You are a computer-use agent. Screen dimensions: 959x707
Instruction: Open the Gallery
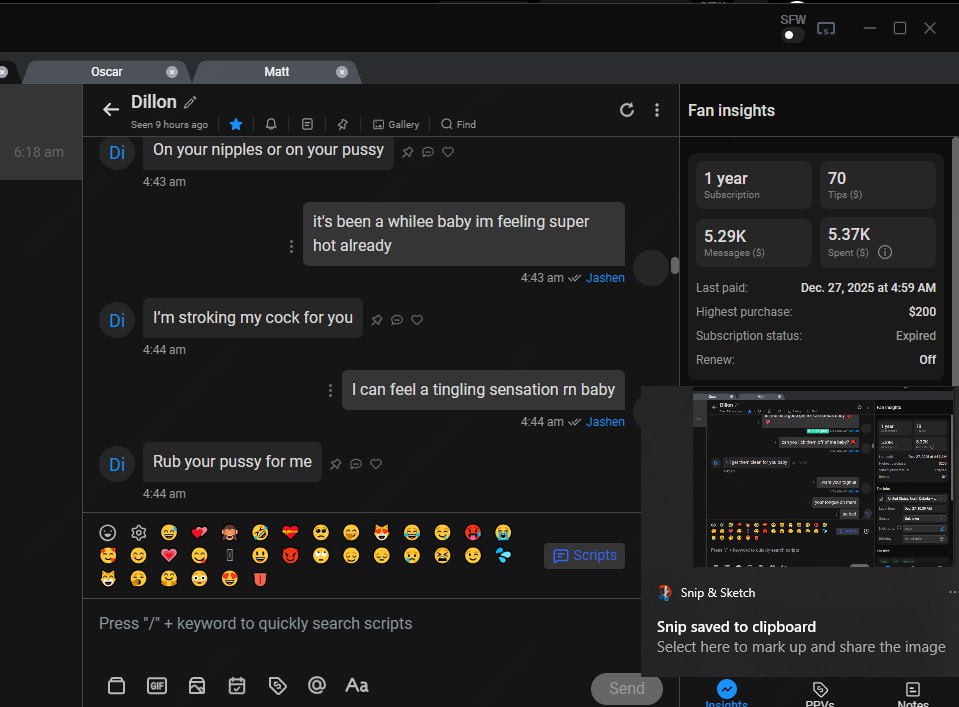[x=396, y=124]
